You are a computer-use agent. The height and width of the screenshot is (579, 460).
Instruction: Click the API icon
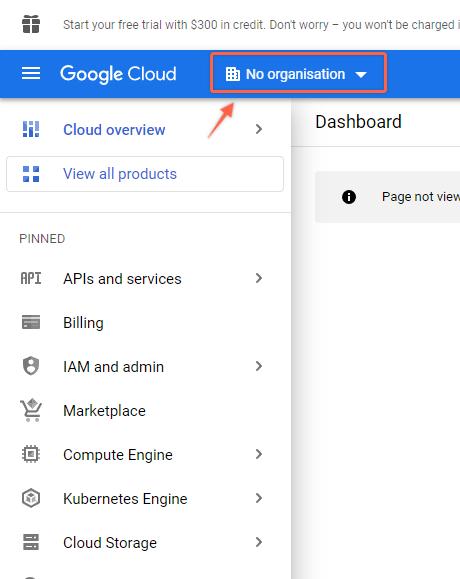31,278
